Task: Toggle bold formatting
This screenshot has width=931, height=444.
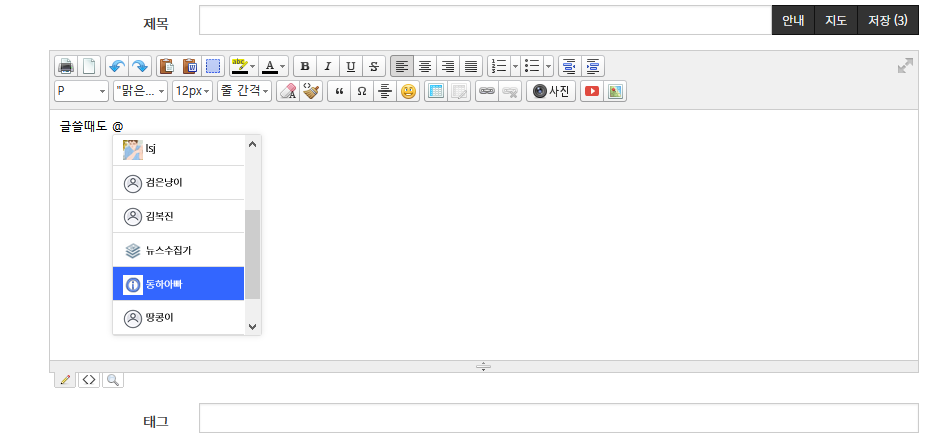Action: [x=305, y=67]
